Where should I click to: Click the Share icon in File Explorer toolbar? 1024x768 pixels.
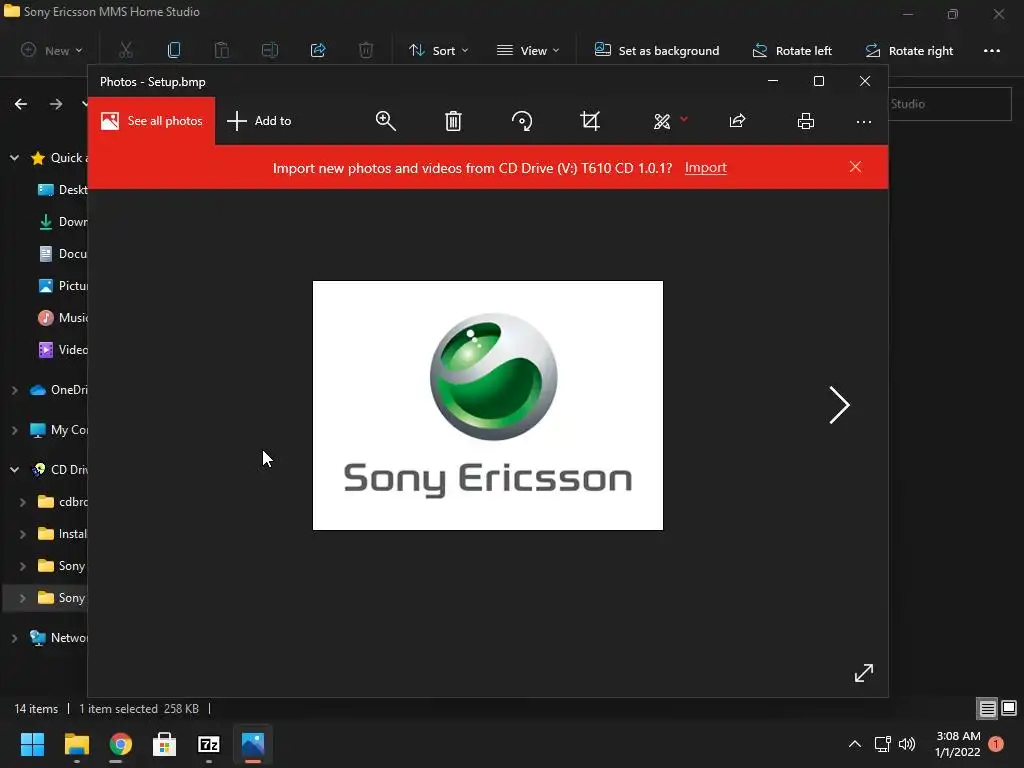coord(318,50)
